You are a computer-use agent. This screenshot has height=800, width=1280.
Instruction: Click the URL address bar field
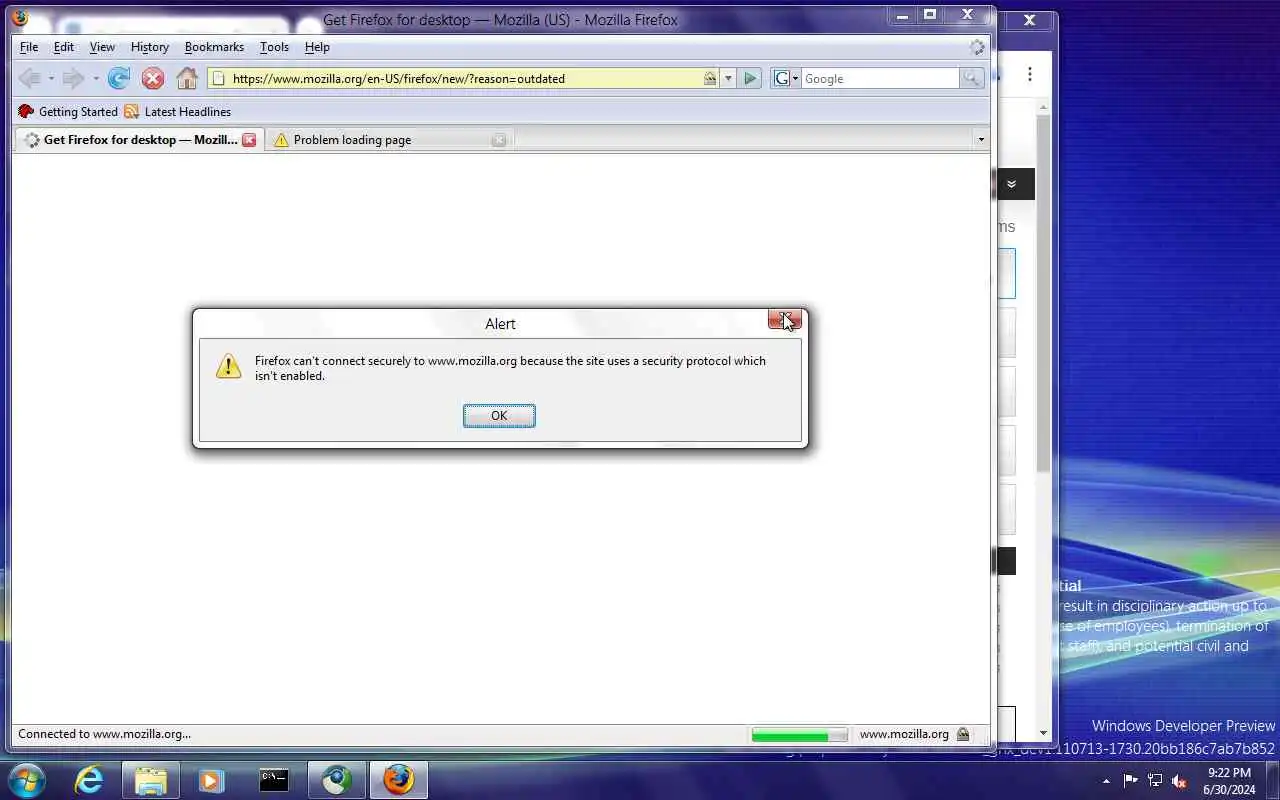coord(464,78)
